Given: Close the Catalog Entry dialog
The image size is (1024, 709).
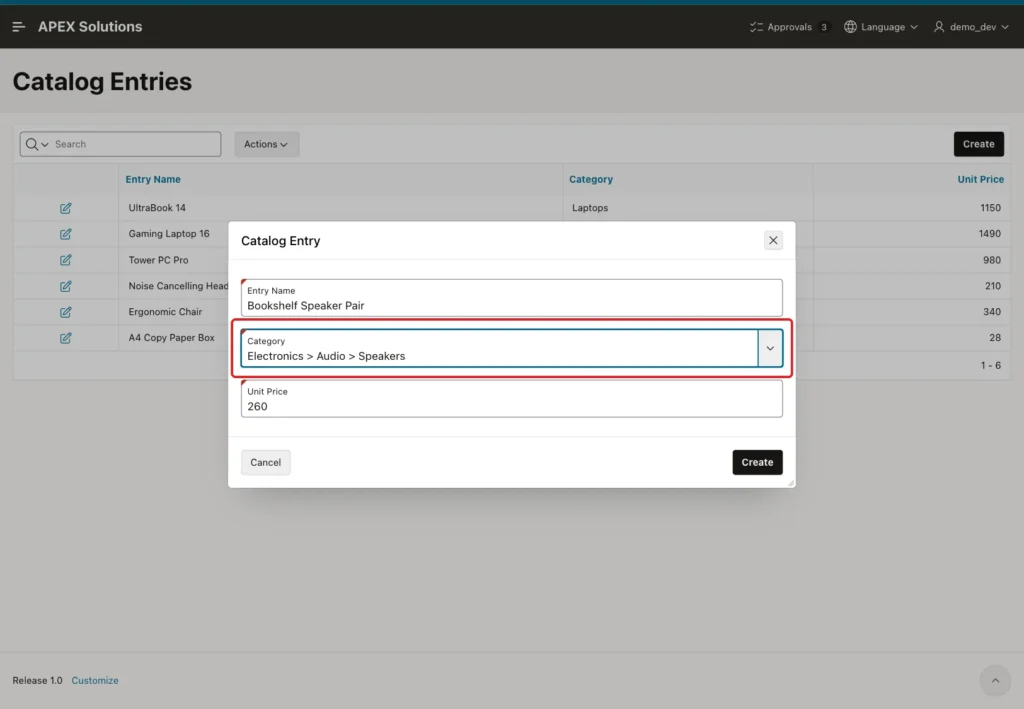Looking at the screenshot, I should [x=773, y=240].
